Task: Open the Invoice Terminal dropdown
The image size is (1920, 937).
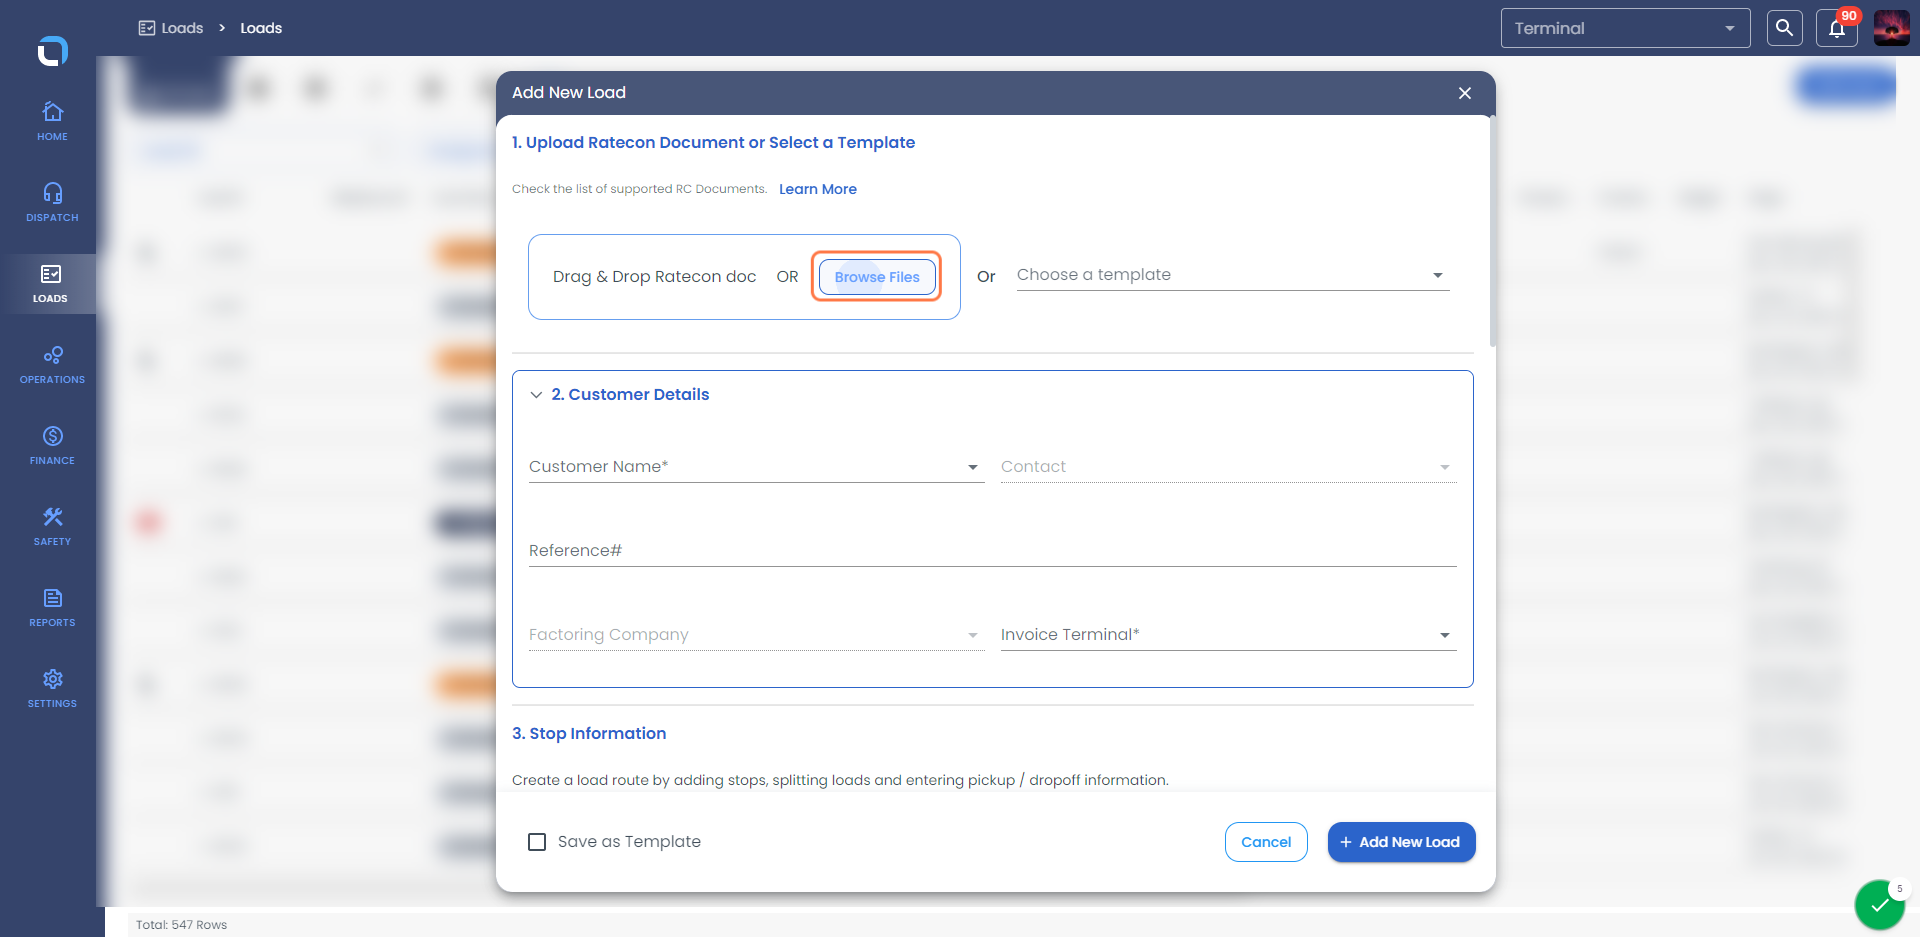Action: point(1228,635)
